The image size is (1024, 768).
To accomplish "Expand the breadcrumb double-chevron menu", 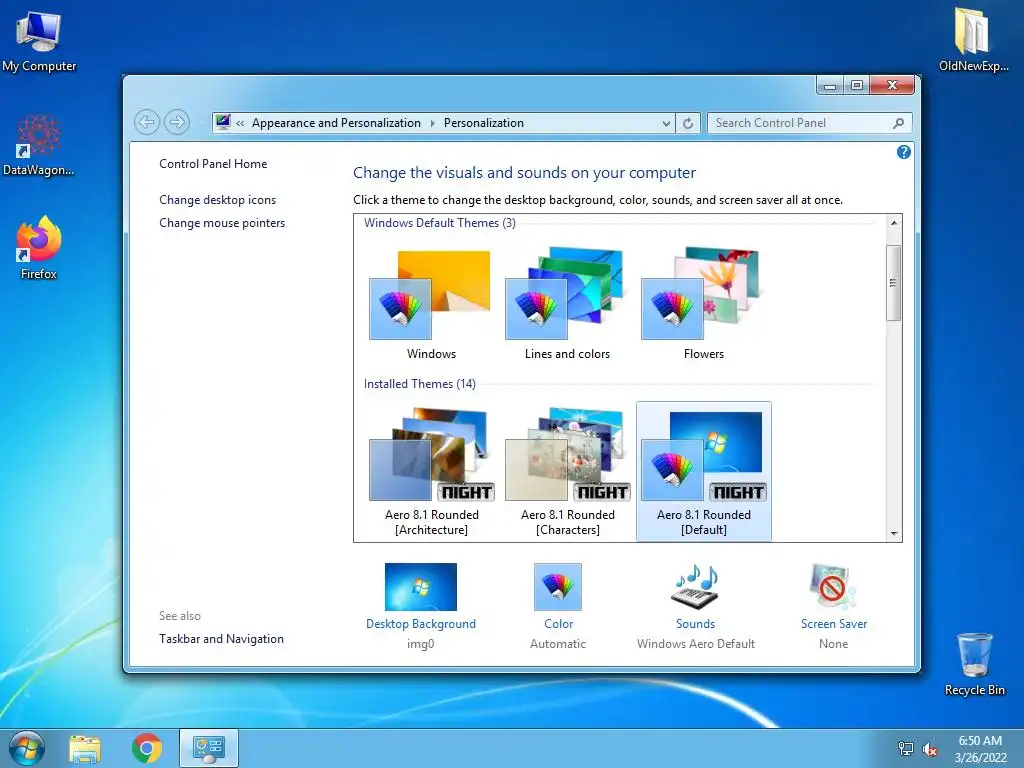I will [x=240, y=123].
